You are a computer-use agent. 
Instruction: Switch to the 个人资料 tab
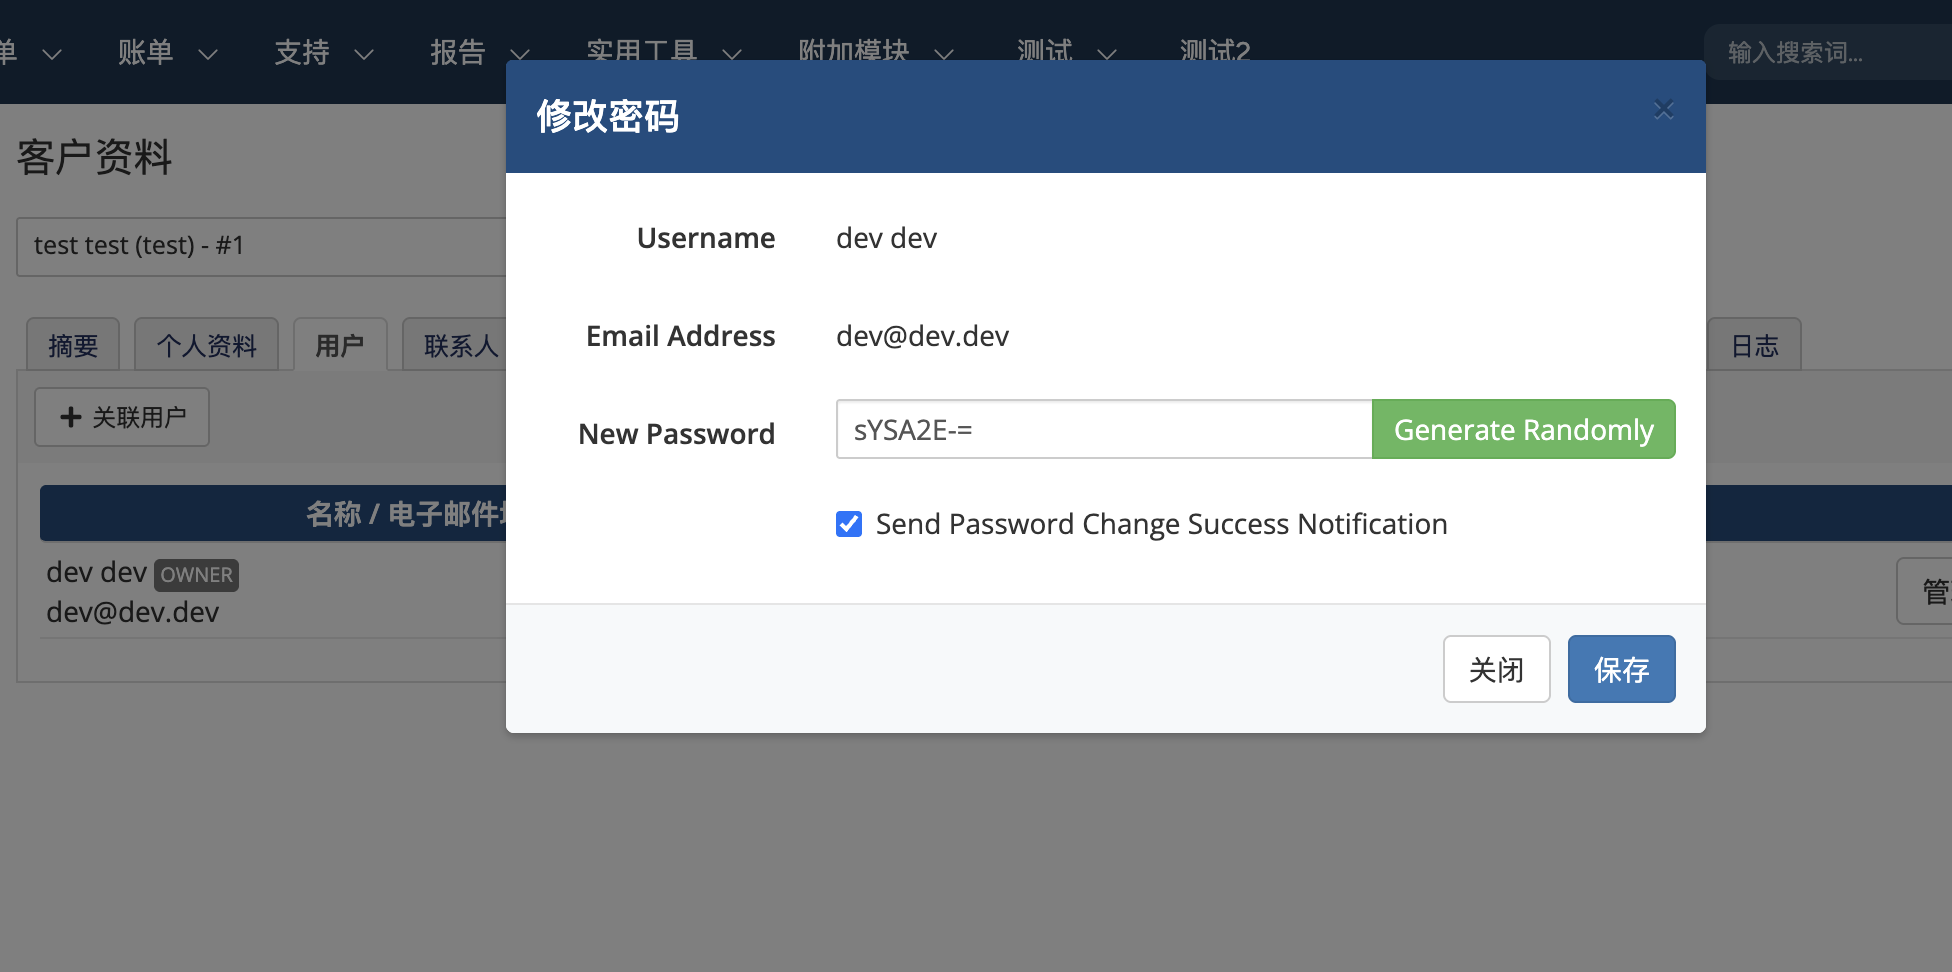pos(206,346)
